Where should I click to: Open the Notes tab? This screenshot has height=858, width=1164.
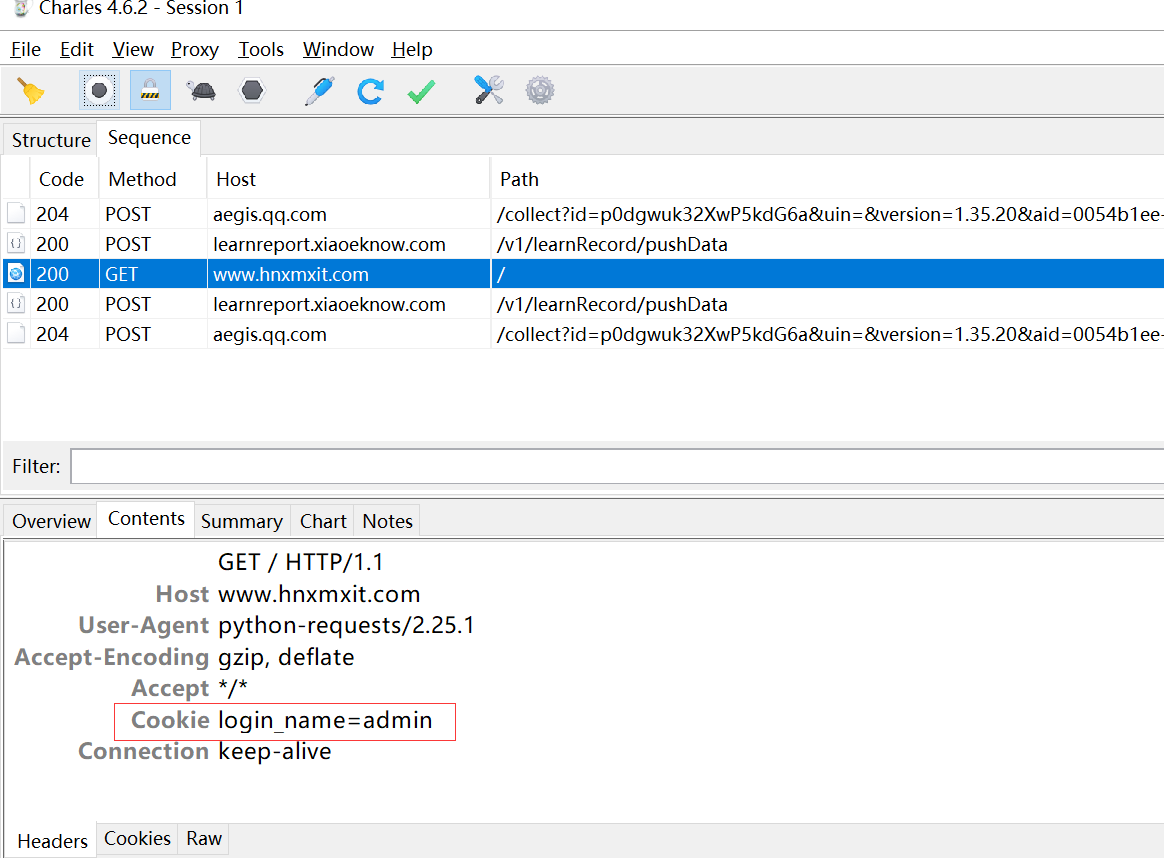point(386,520)
